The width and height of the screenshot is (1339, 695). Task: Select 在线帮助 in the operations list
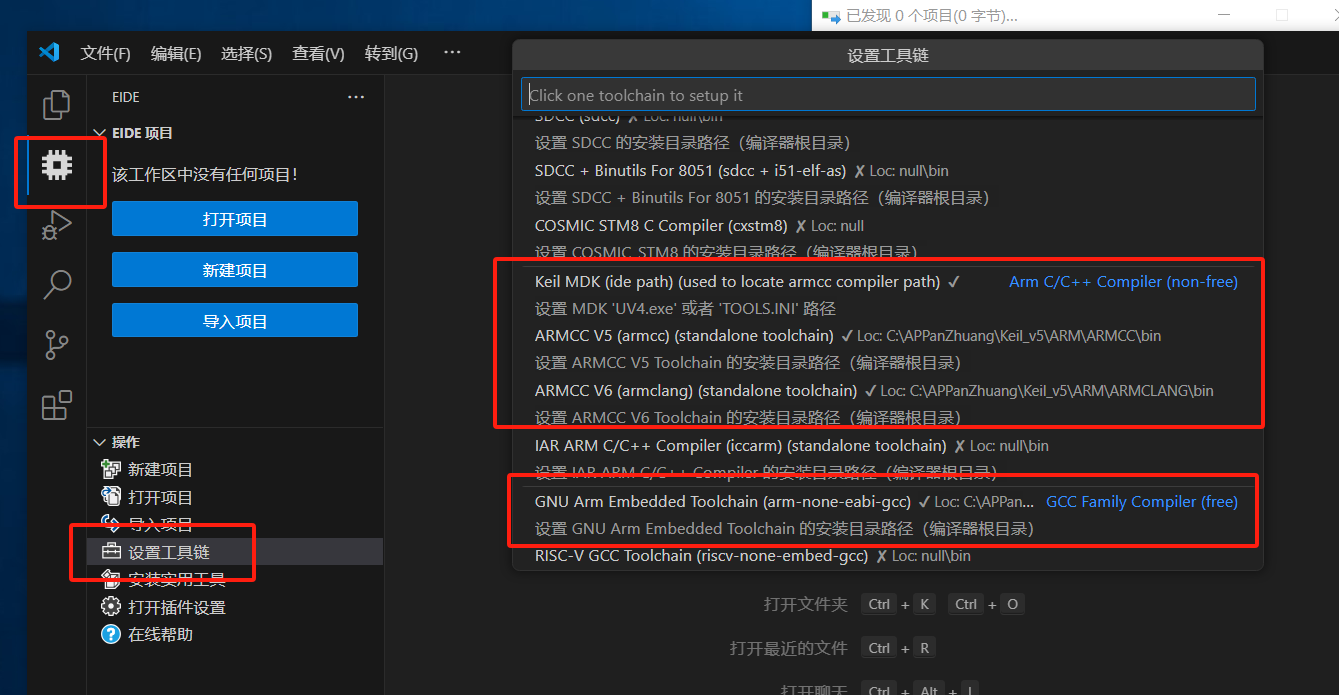[x=236, y=634]
